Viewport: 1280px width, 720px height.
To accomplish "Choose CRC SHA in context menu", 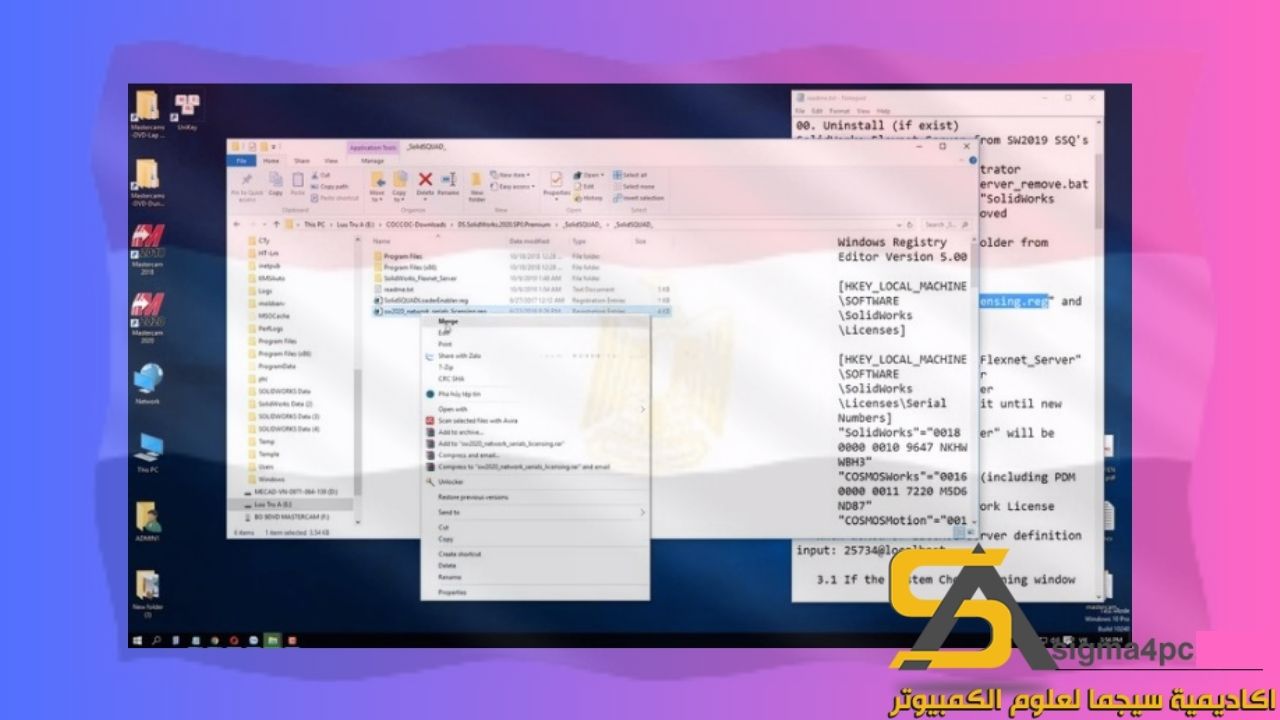I will (535, 378).
